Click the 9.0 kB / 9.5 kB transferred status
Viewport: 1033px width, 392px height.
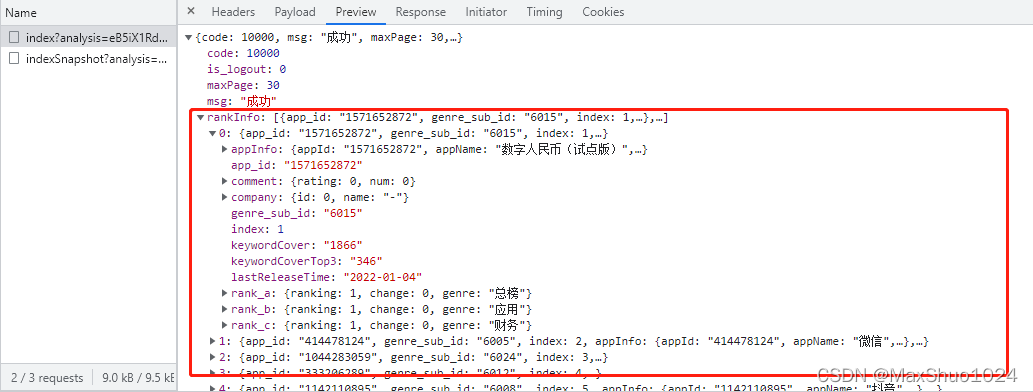tap(138, 378)
